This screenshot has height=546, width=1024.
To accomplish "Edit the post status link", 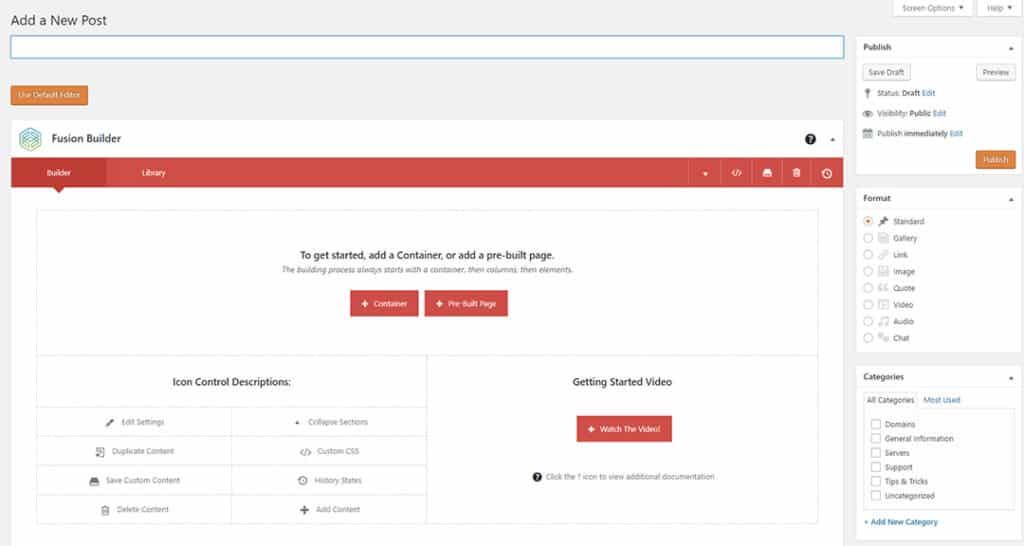I will 929,93.
